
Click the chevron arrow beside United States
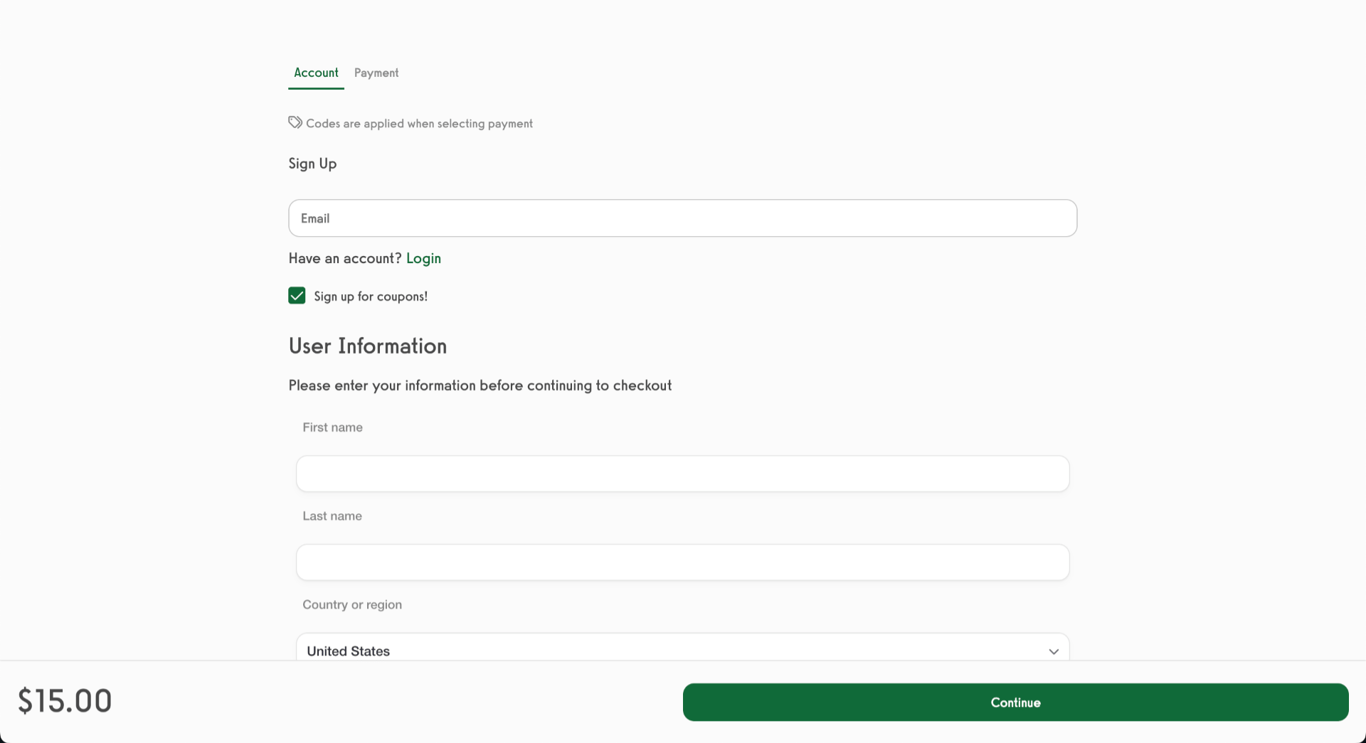click(x=1053, y=651)
